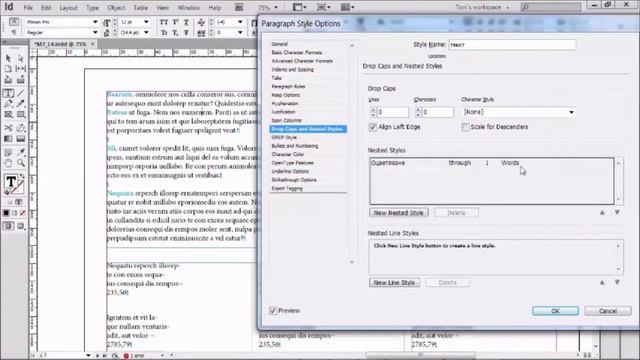Click the All Caps formatting icon
The image size is (640, 360).
(164, 22)
